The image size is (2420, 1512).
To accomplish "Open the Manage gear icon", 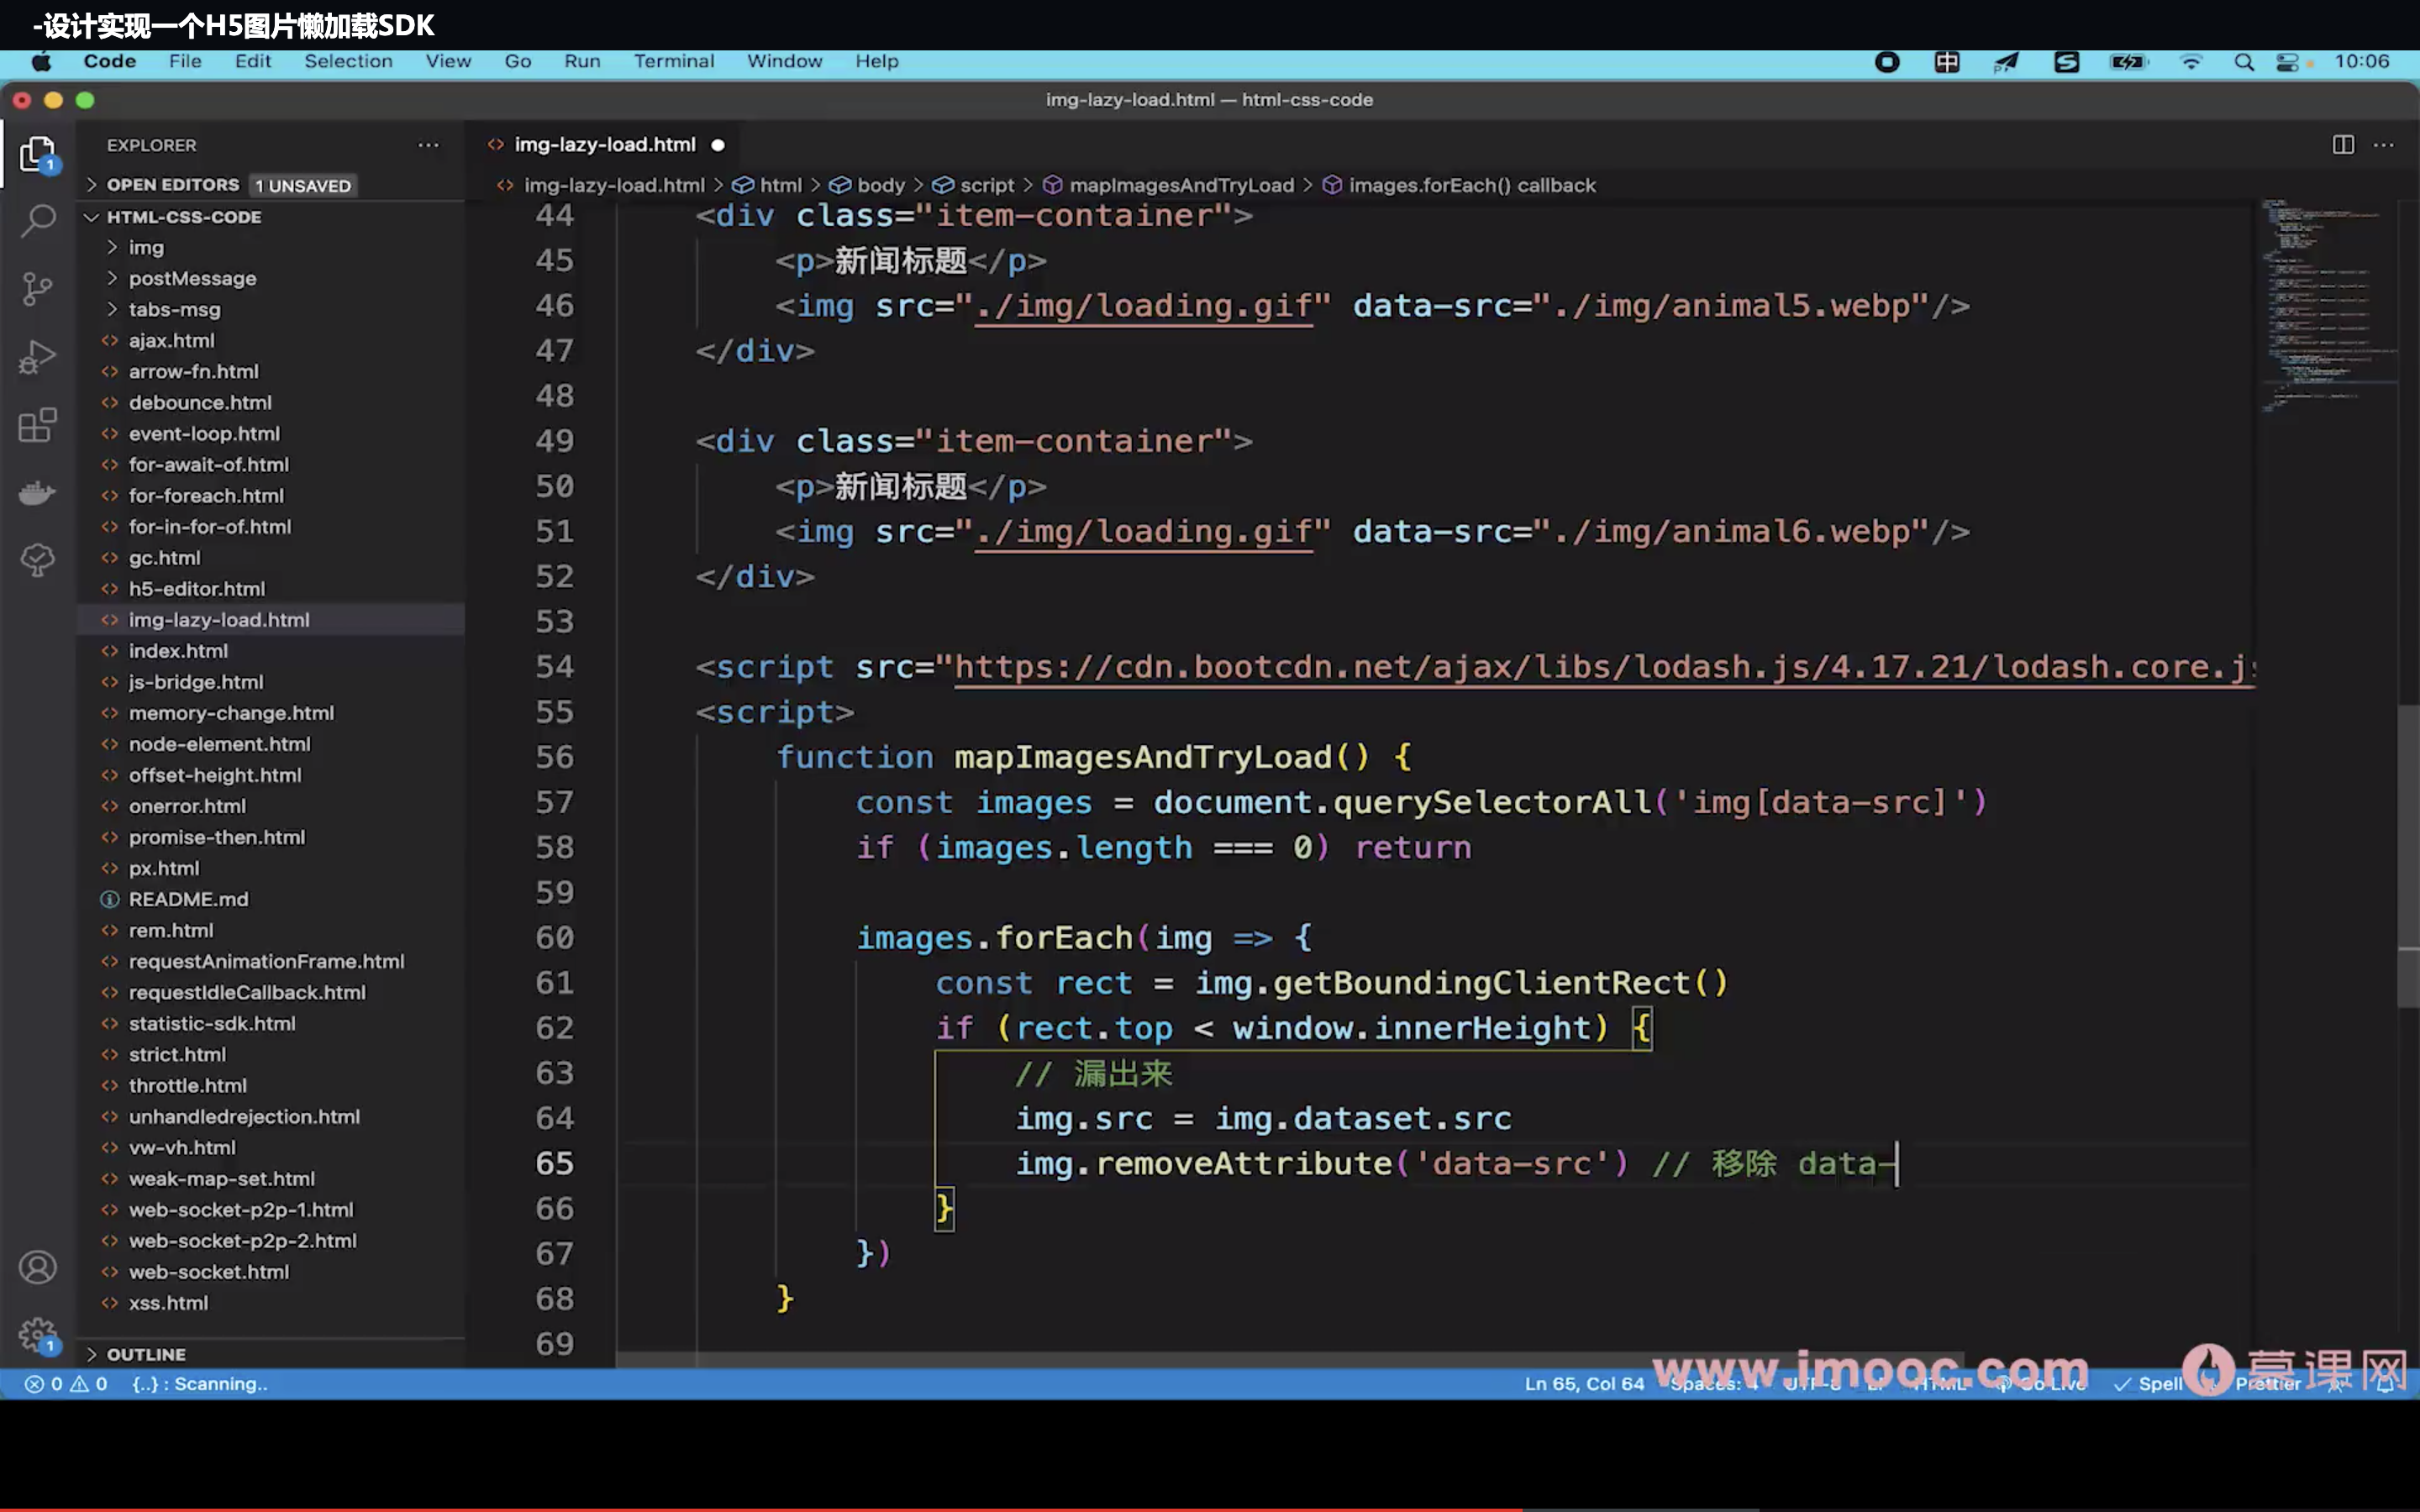I will coord(38,1334).
